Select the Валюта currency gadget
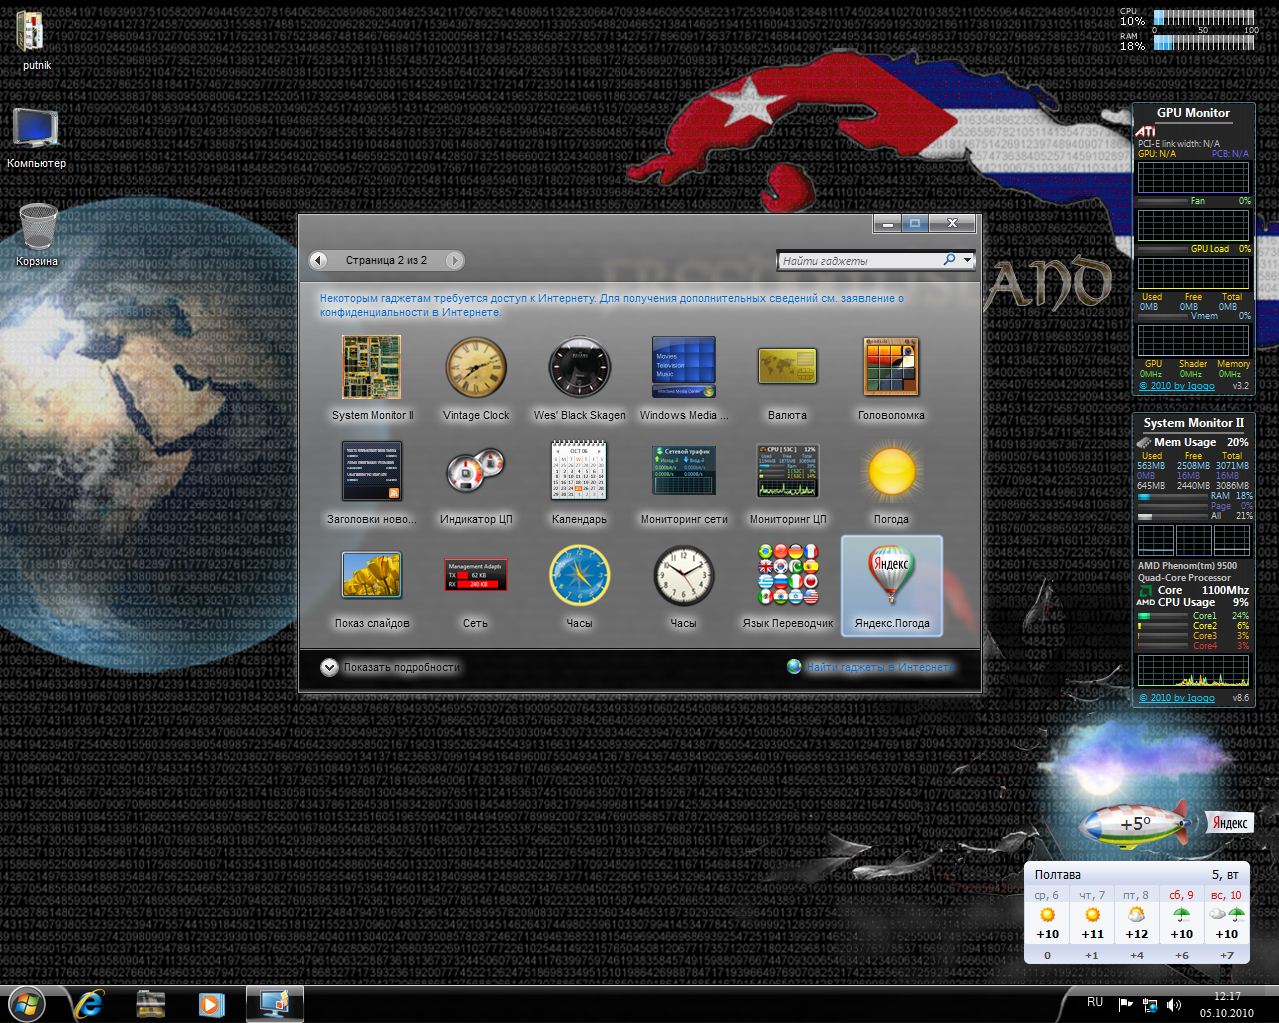The height and width of the screenshot is (1023, 1279). click(787, 368)
